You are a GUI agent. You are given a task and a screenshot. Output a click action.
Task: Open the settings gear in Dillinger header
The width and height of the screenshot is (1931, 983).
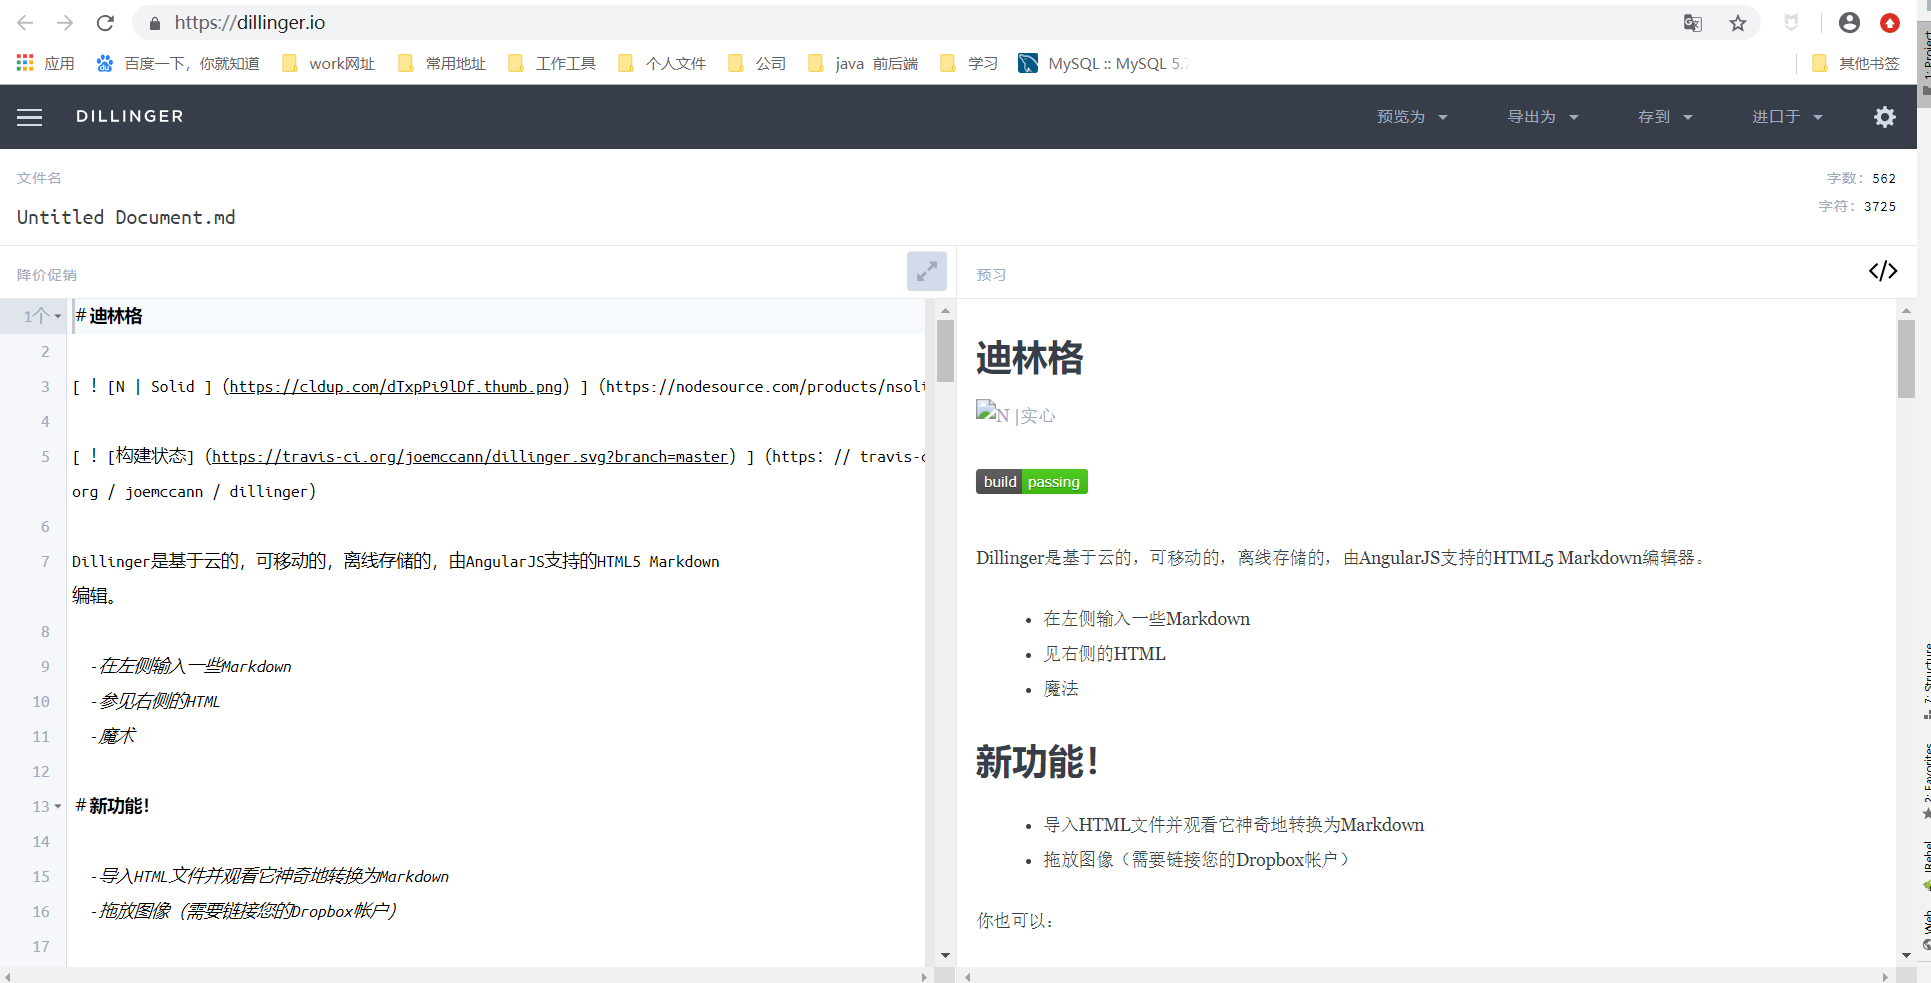[x=1884, y=117]
